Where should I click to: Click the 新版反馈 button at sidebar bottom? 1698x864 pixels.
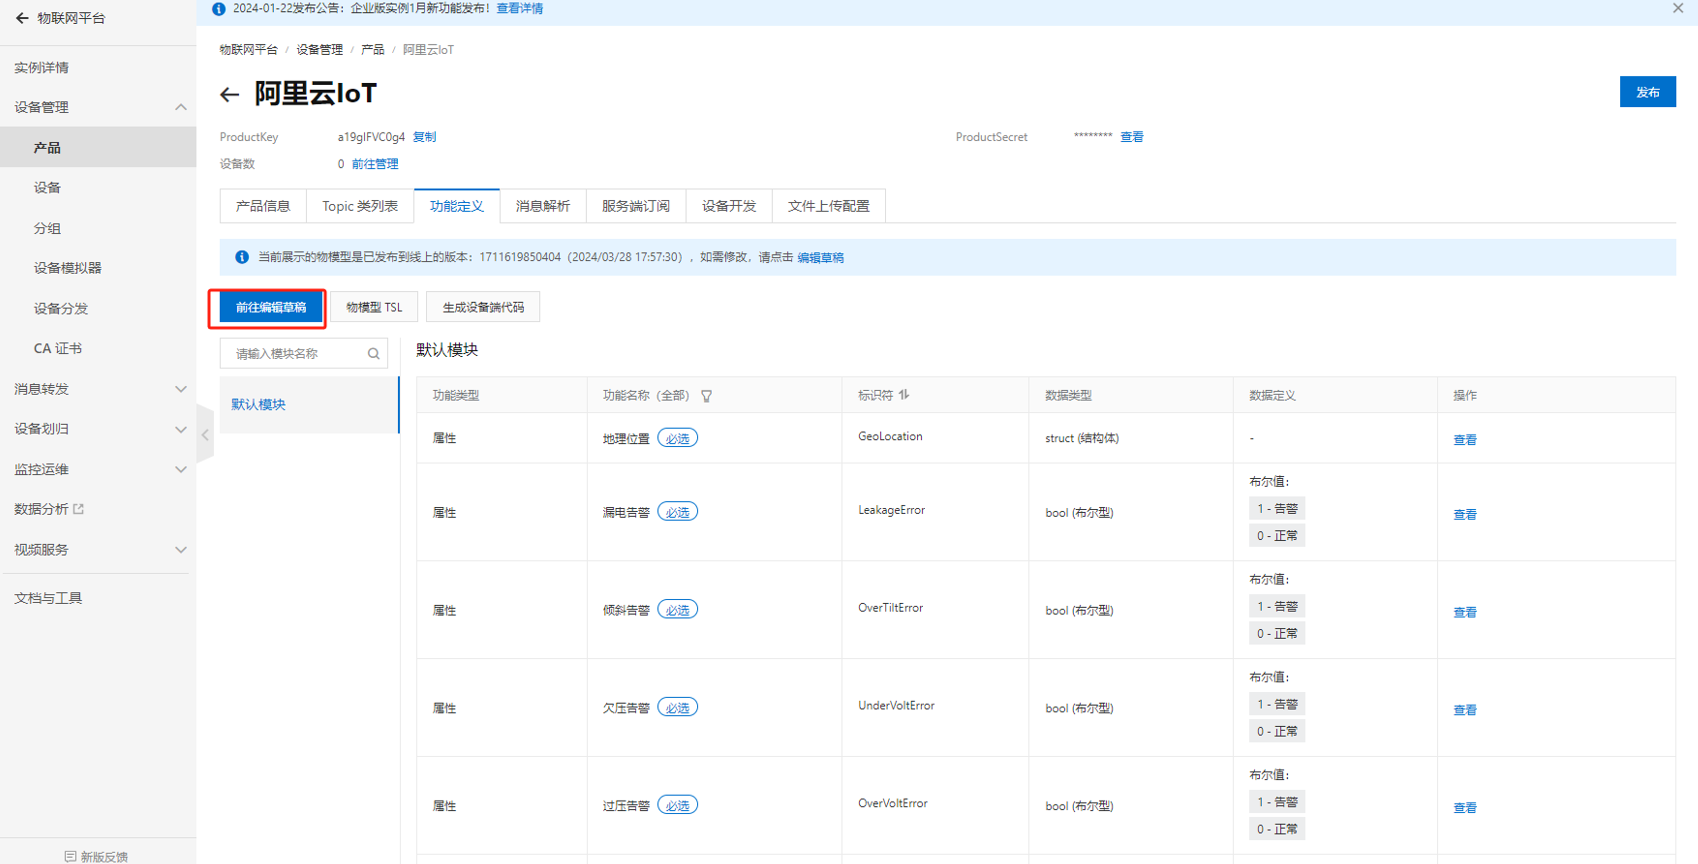point(97,857)
